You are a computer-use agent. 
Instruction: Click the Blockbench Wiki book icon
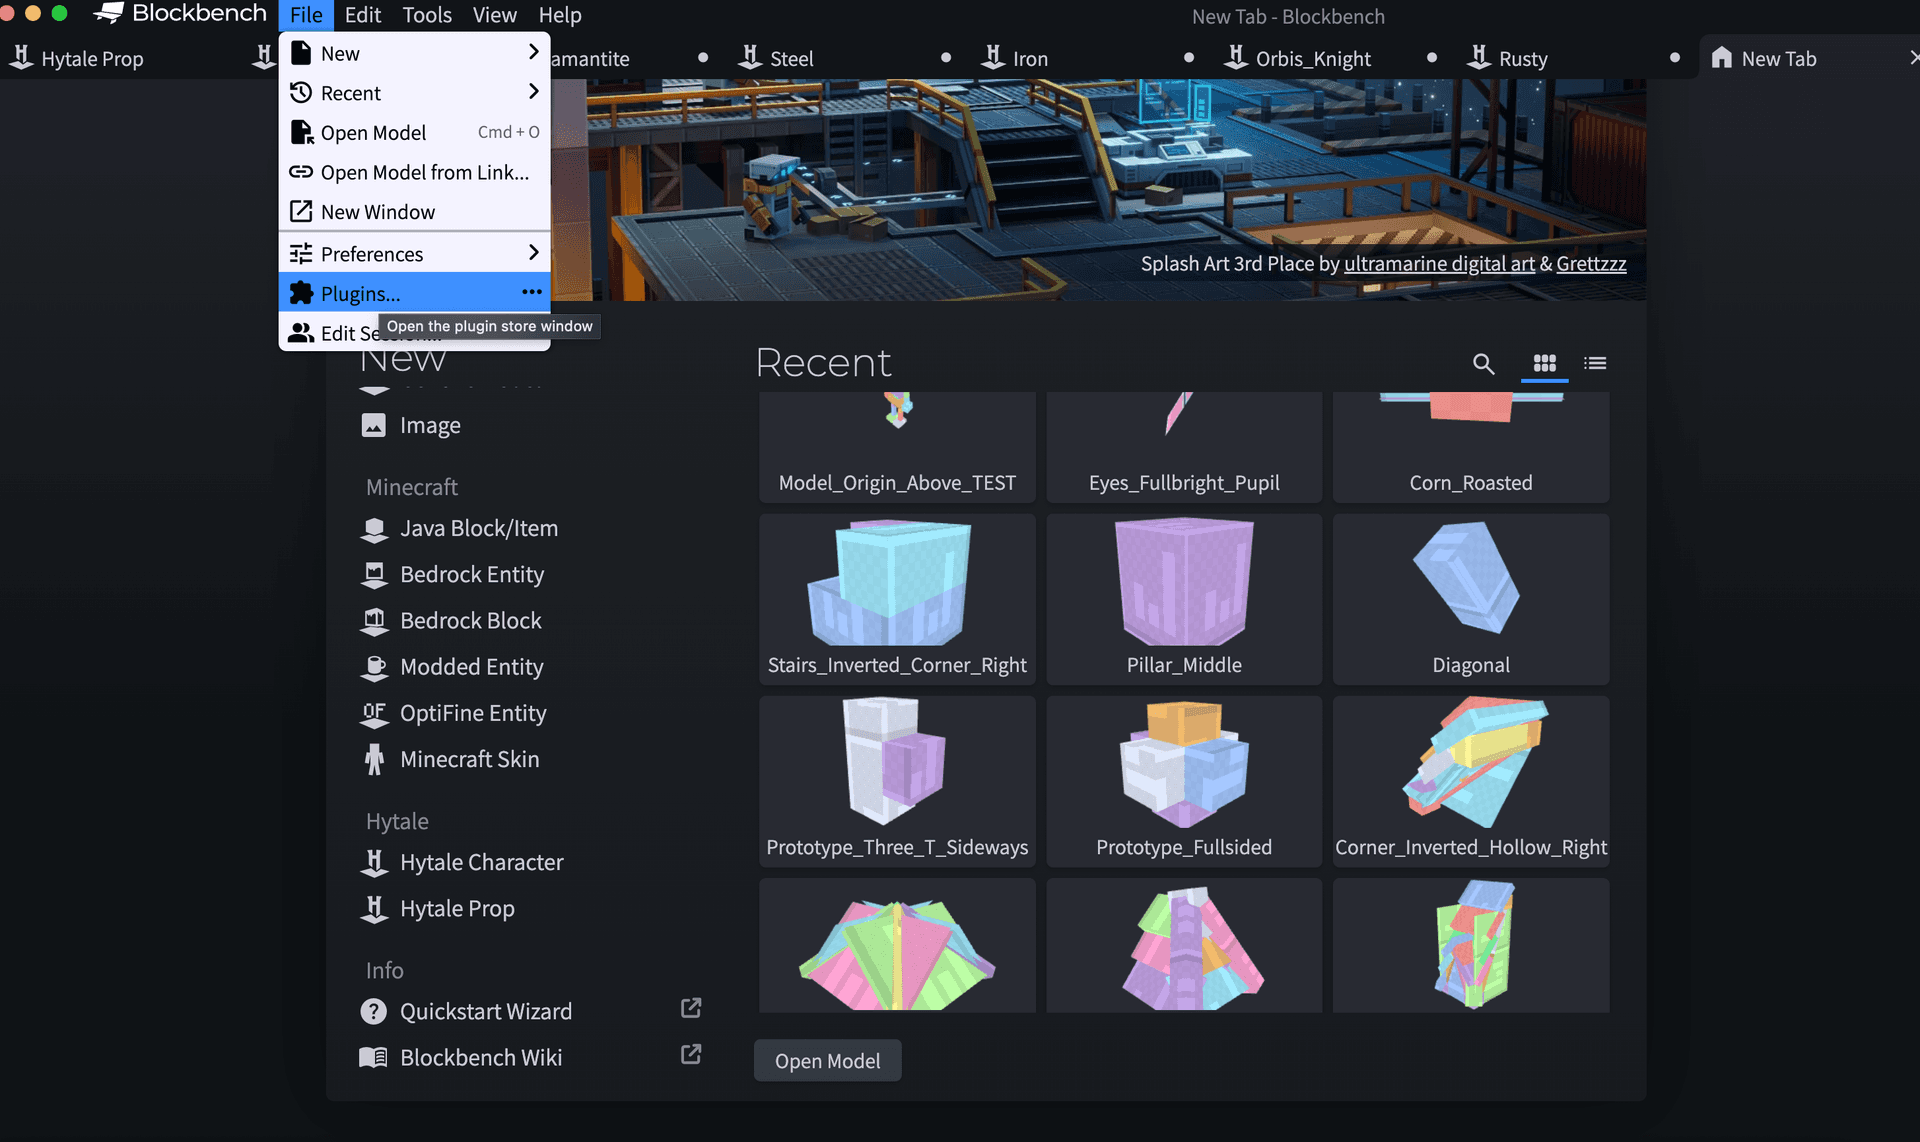[x=373, y=1057]
